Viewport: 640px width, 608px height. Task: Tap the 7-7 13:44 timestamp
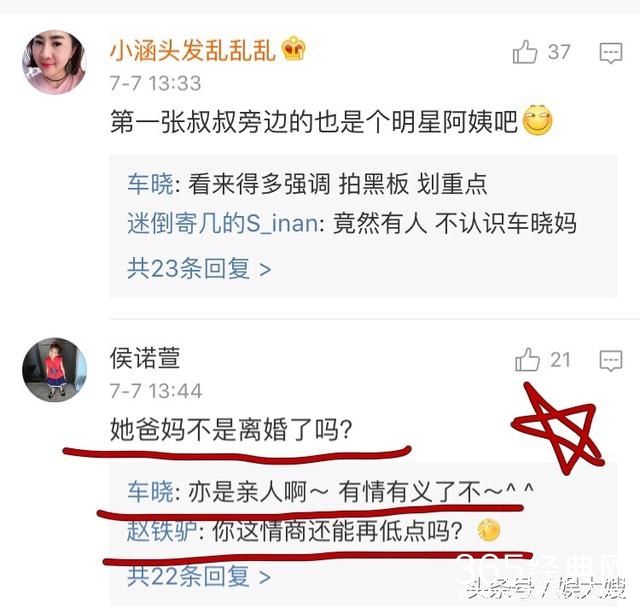point(156,391)
